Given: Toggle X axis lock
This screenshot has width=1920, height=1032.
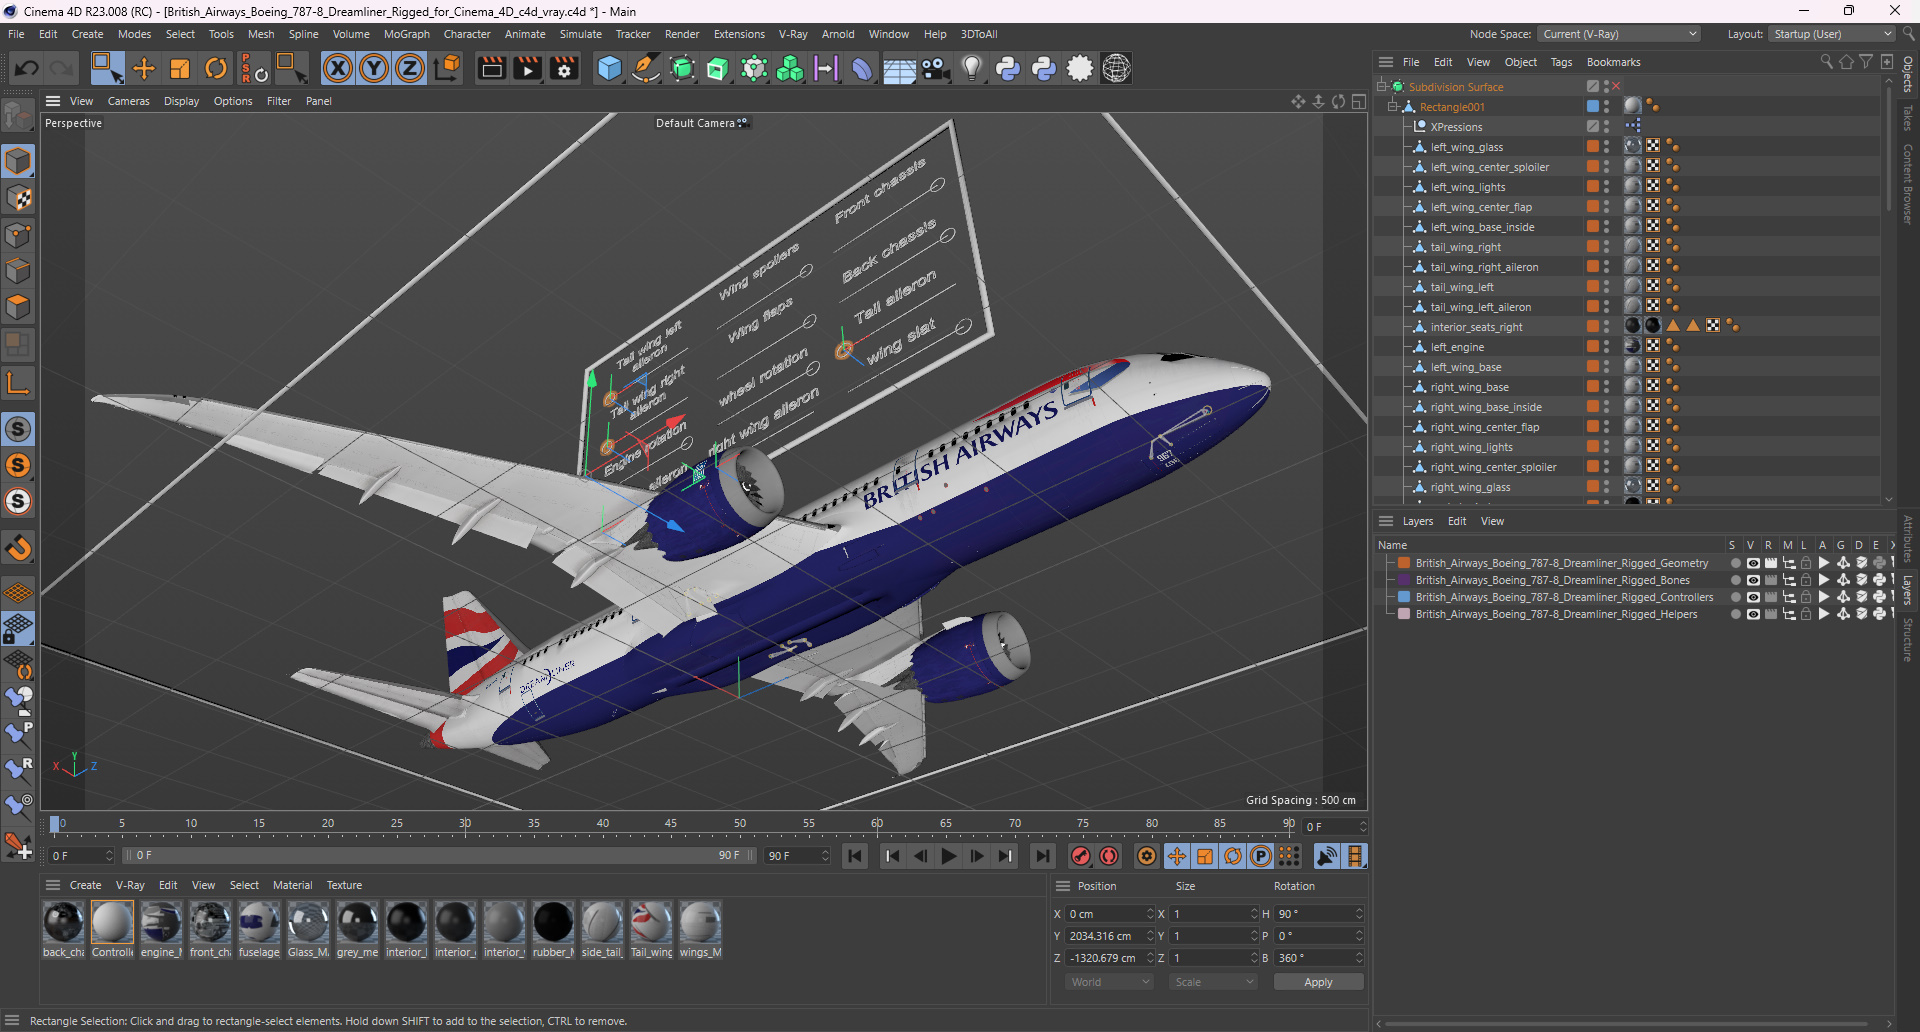Looking at the screenshot, I should (x=338, y=68).
